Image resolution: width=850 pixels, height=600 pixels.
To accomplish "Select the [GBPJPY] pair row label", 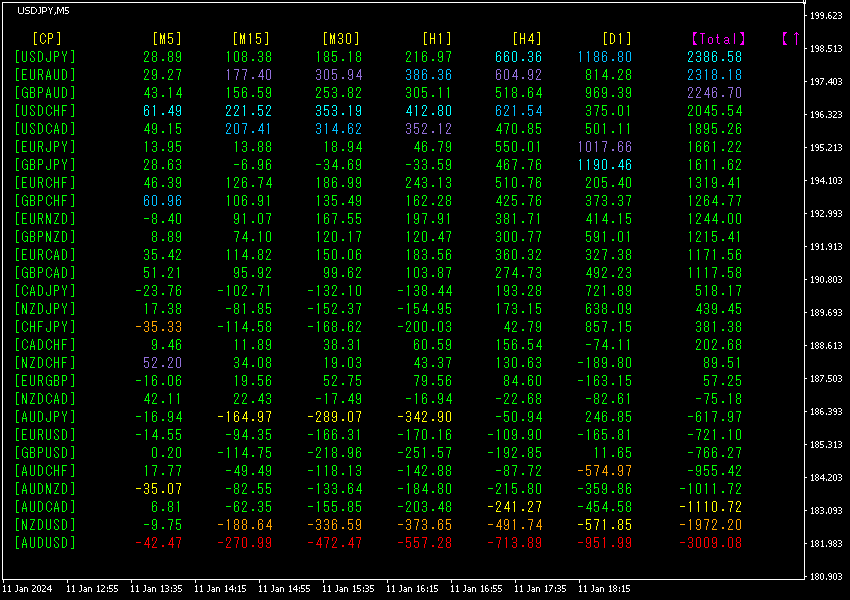I will pyautogui.click(x=45, y=164).
